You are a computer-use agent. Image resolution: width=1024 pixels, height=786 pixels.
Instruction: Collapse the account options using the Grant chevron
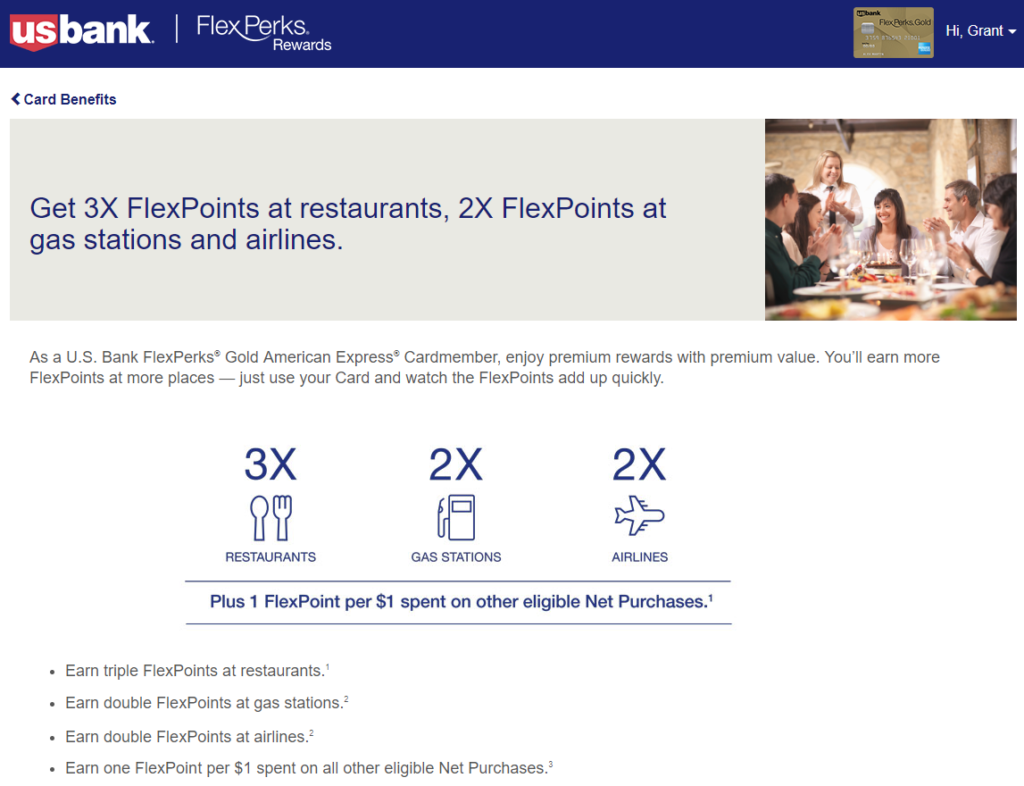click(1011, 31)
